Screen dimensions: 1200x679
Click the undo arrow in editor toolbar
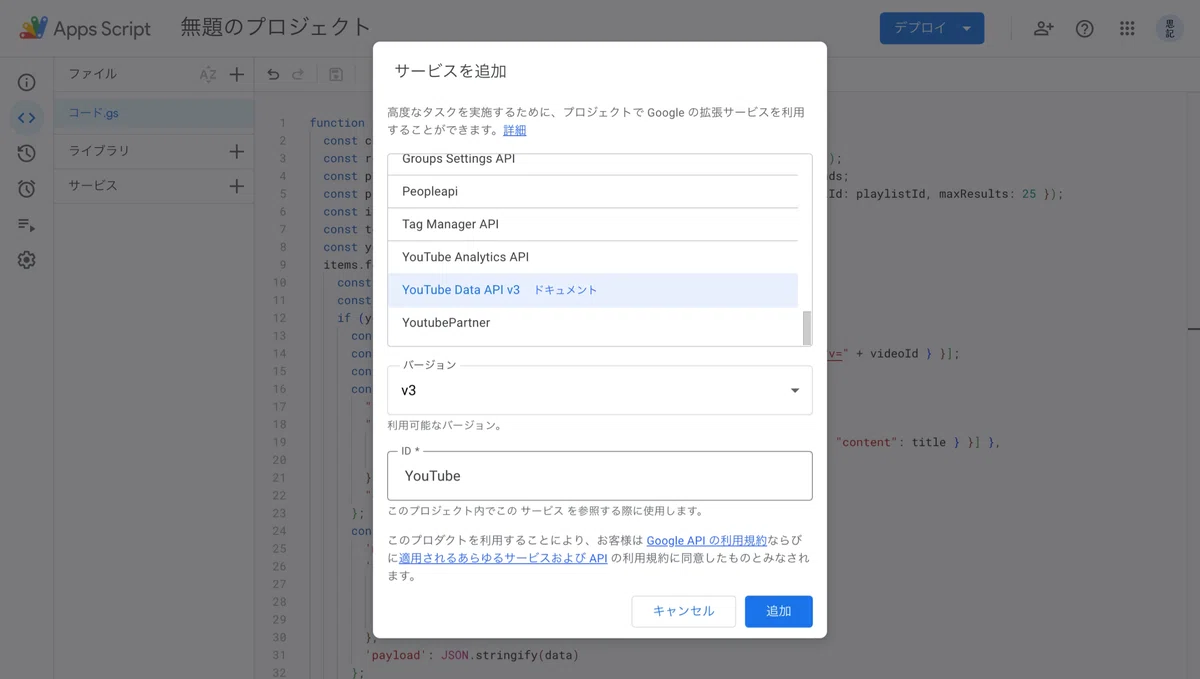pos(273,74)
